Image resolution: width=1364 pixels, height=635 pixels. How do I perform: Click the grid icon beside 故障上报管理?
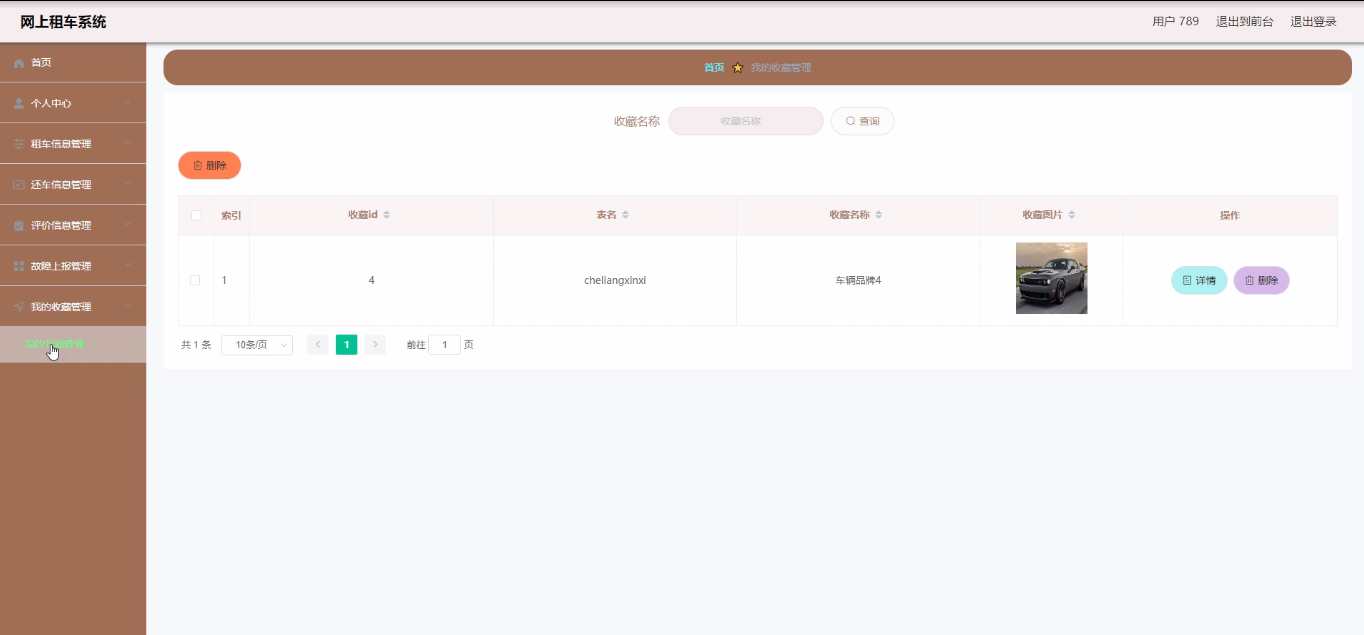19,266
